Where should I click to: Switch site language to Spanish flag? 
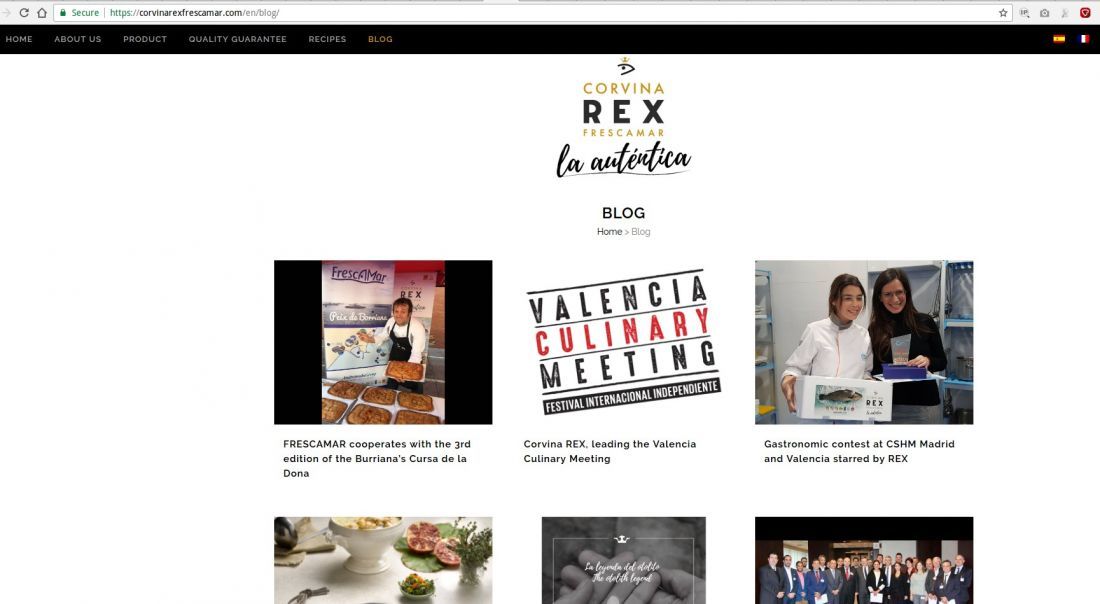pyautogui.click(x=1059, y=39)
